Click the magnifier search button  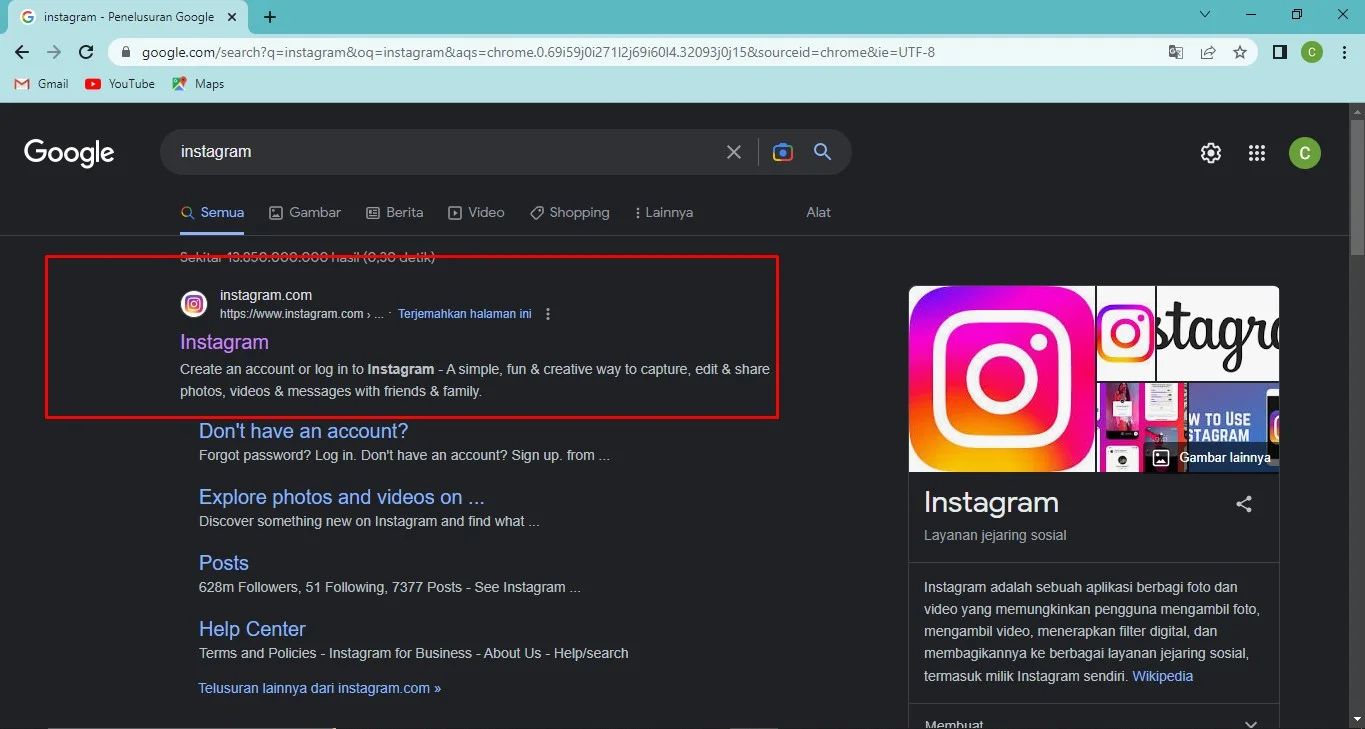click(x=823, y=152)
